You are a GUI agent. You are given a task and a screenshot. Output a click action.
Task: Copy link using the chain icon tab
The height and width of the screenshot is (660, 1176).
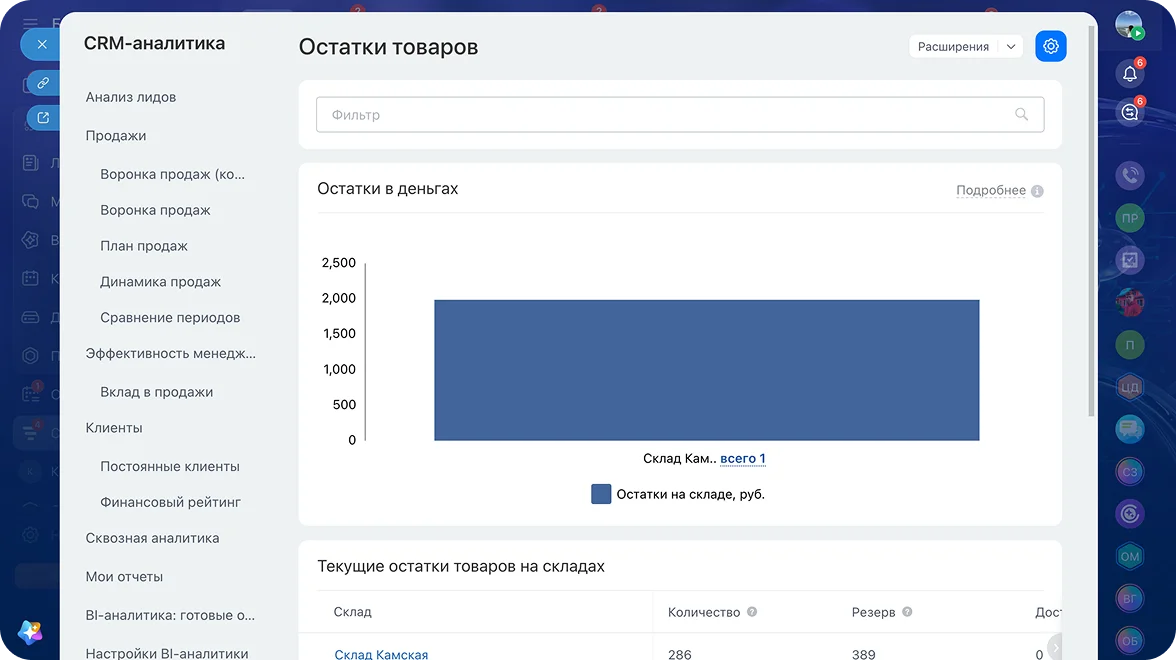coord(43,82)
